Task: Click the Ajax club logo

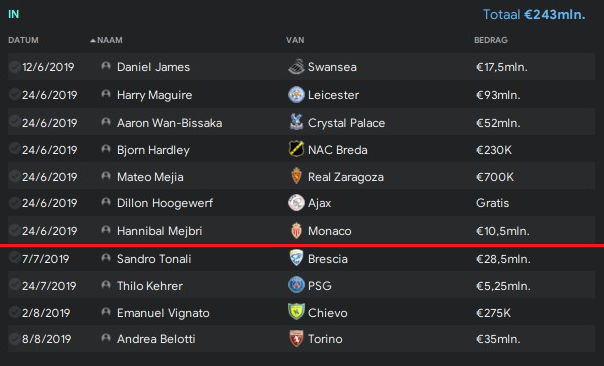Action: tap(296, 203)
